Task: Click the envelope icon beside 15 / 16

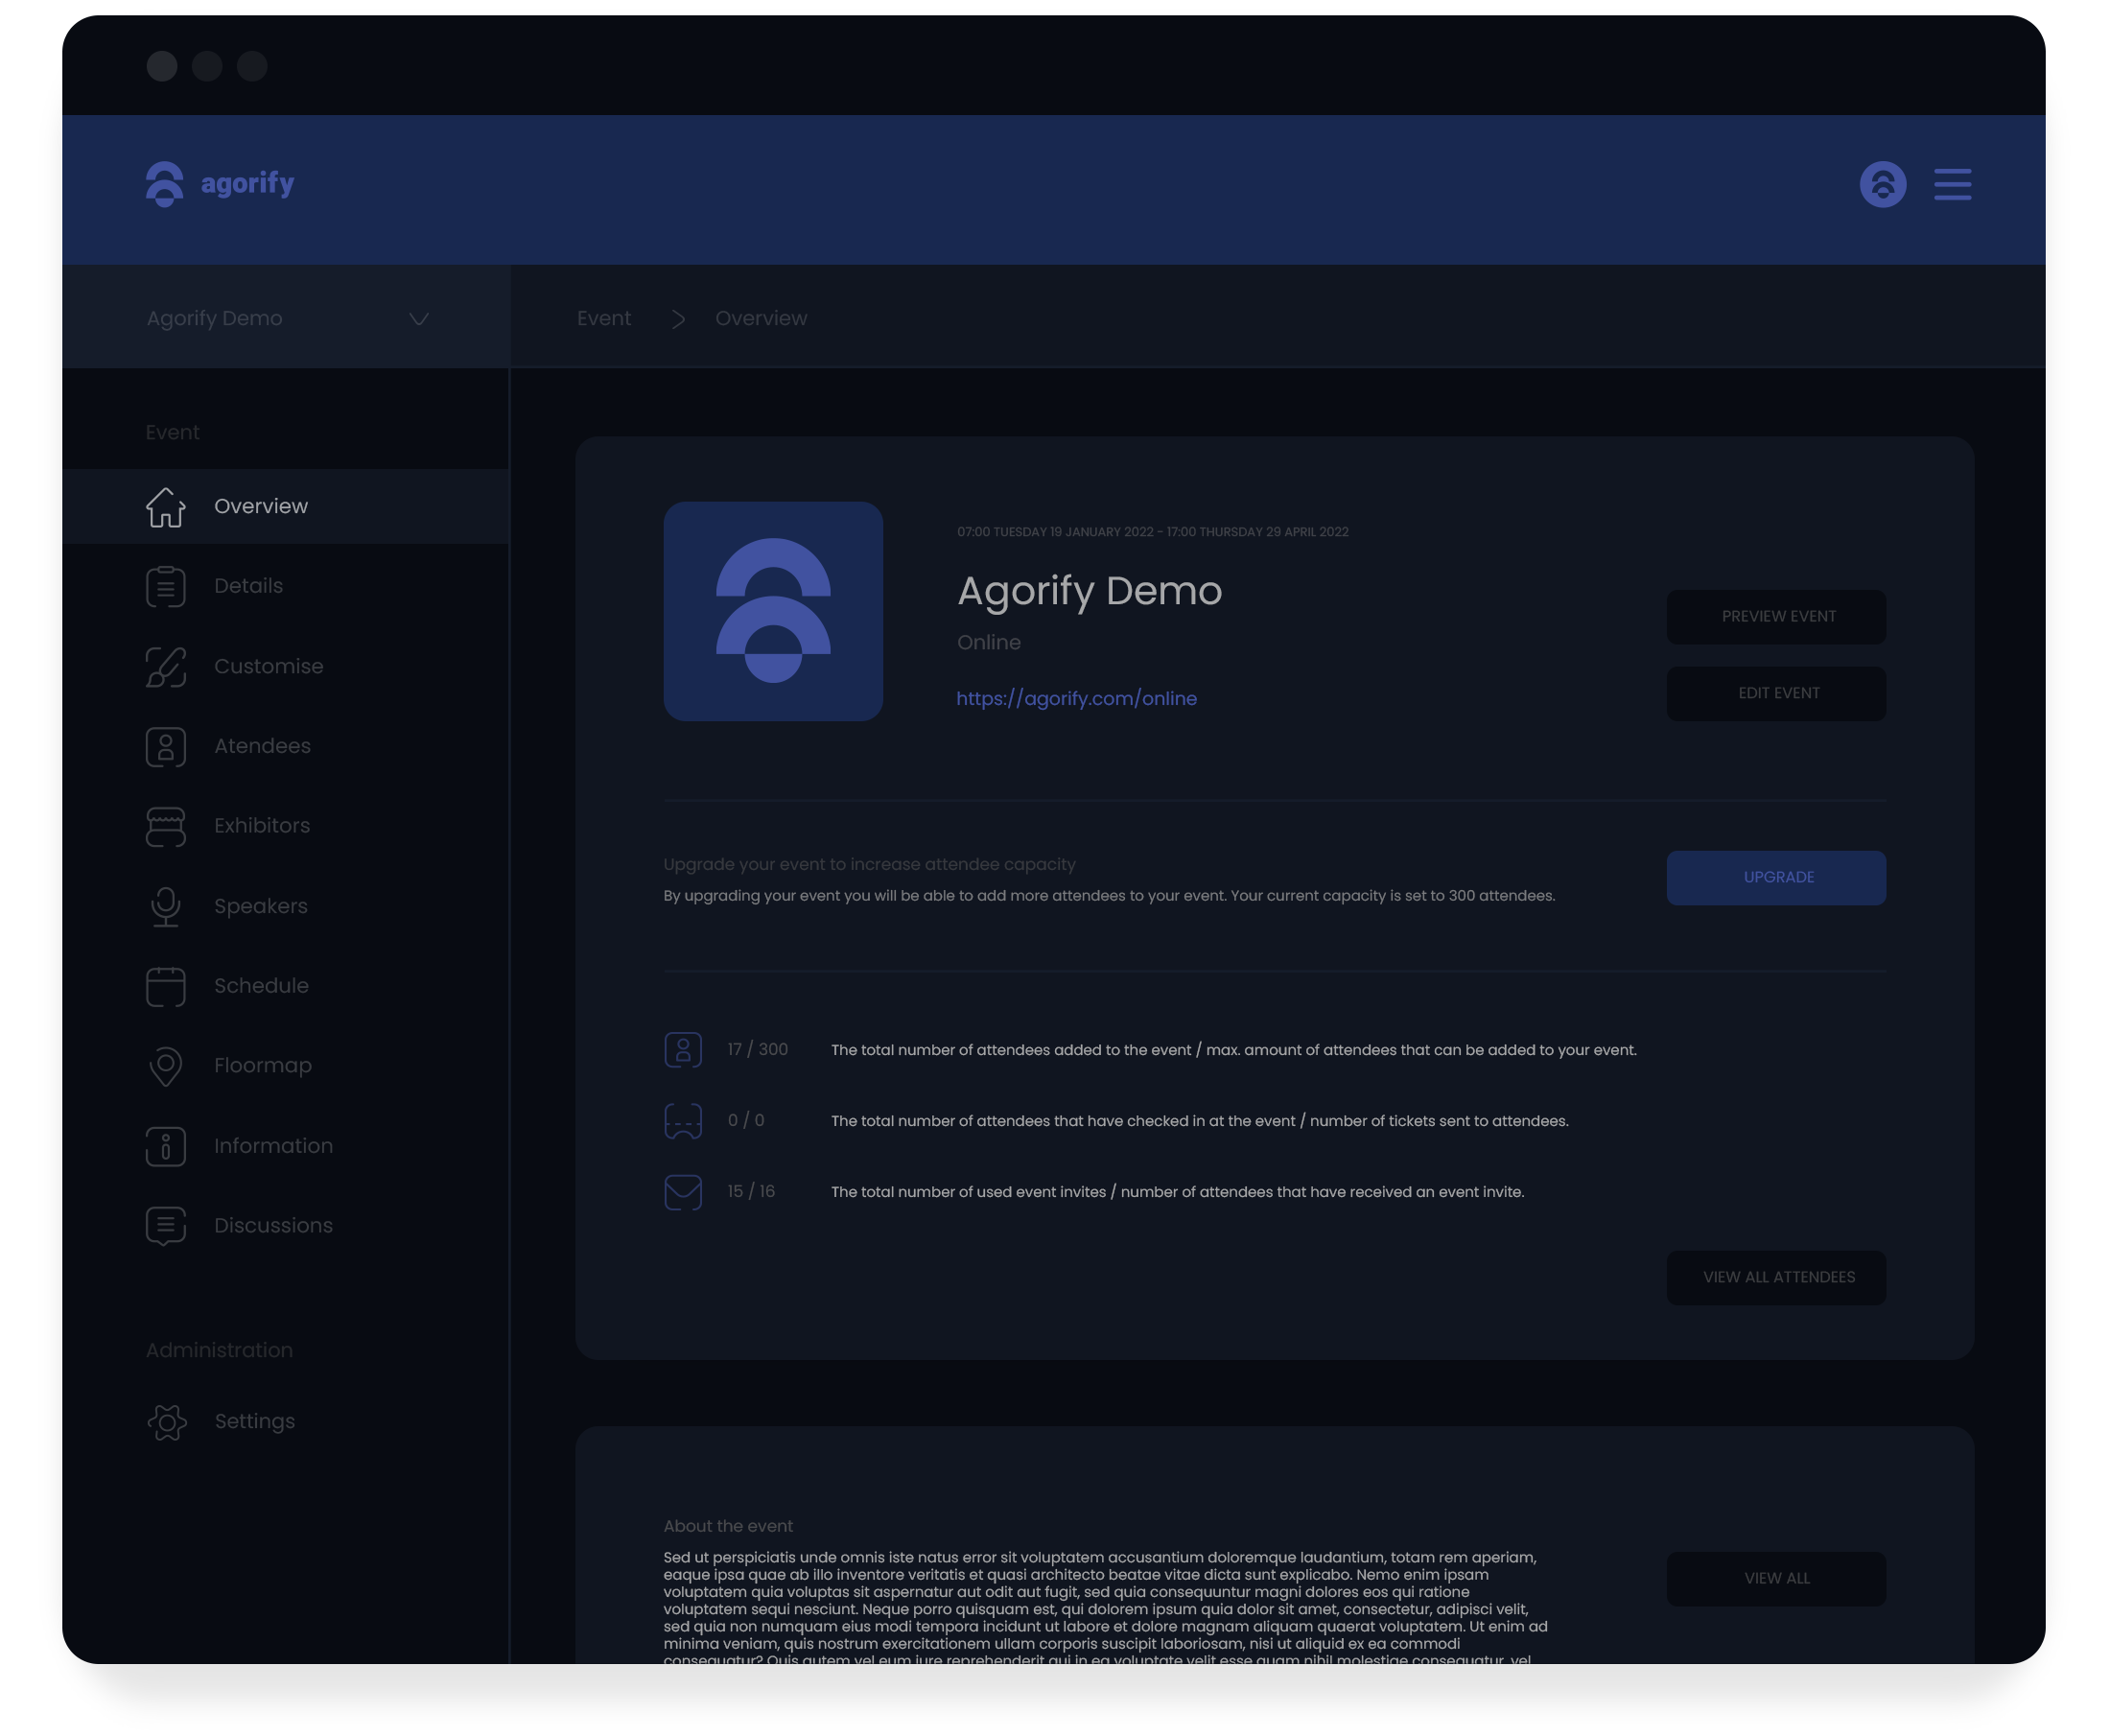Action: tap(683, 1192)
